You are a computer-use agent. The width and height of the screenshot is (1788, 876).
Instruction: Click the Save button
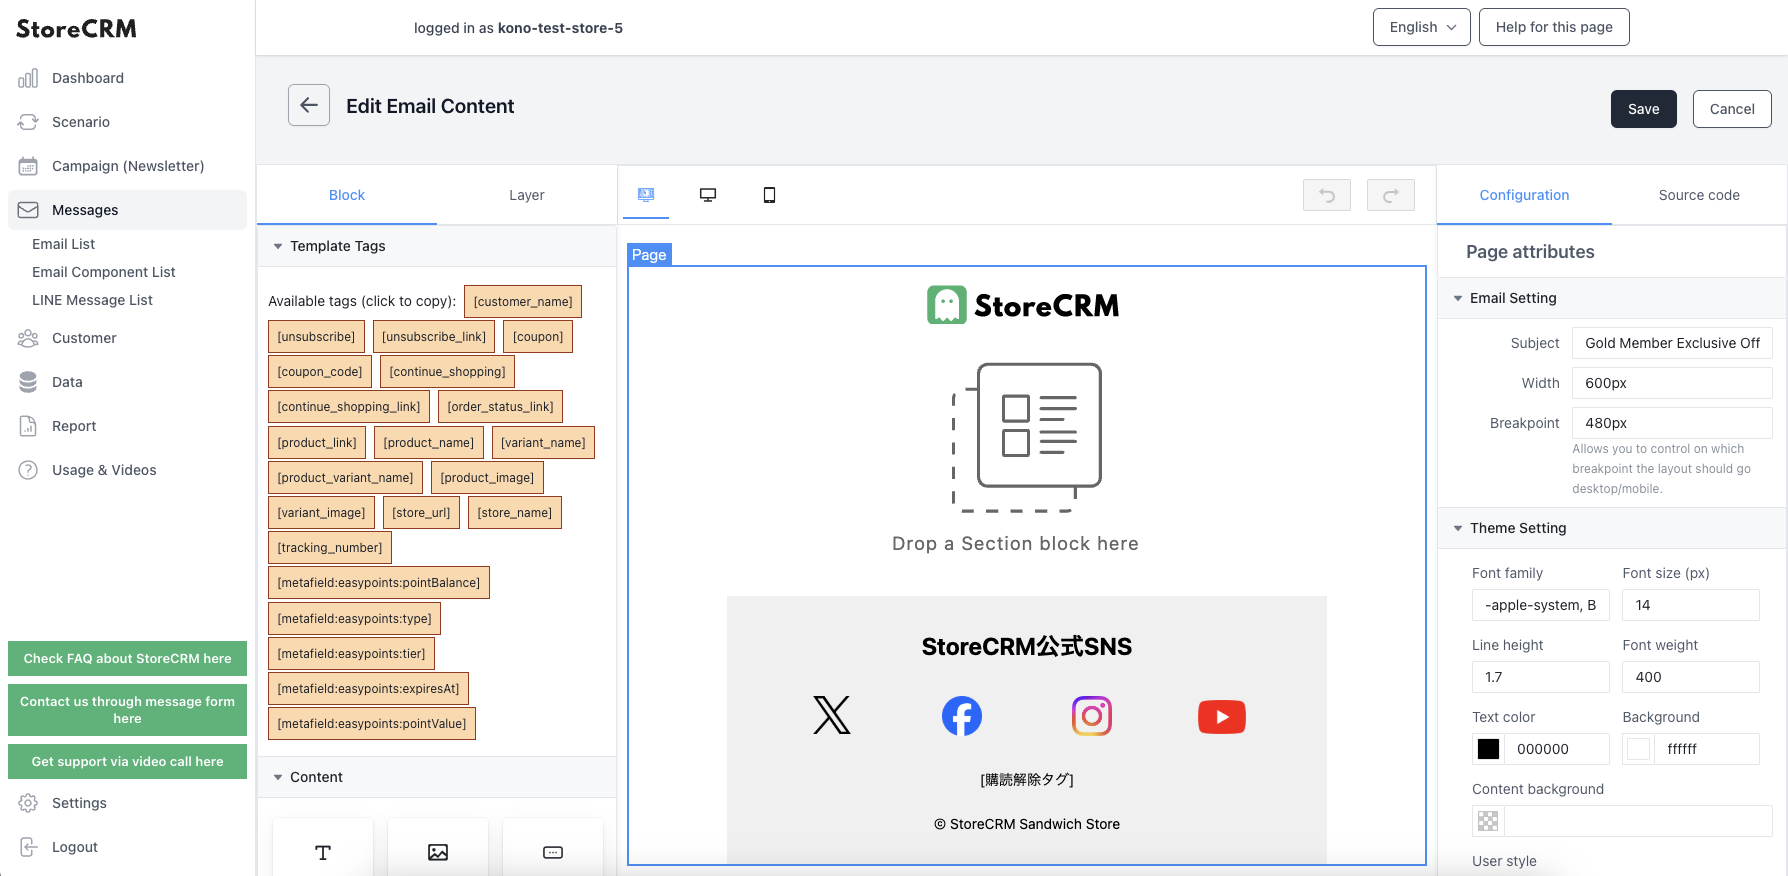[x=1643, y=109]
